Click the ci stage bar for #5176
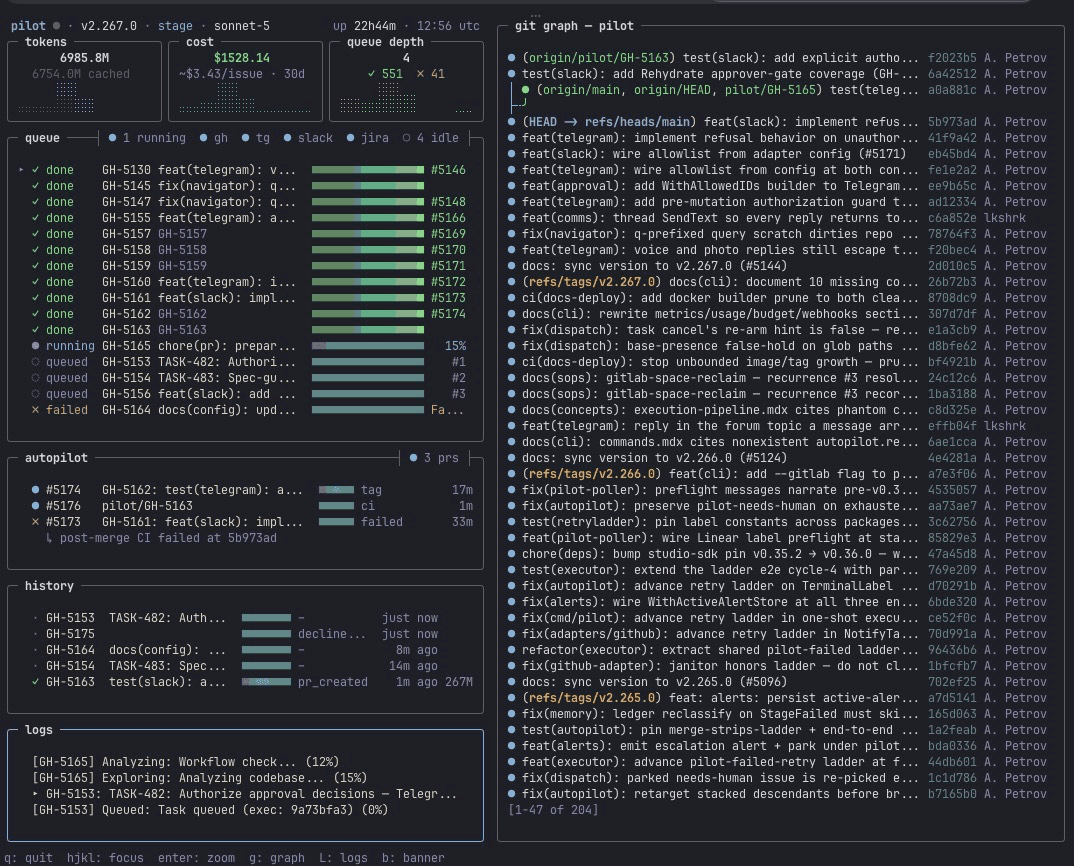This screenshot has width=1074, height=866. click(x=336, y=506)
